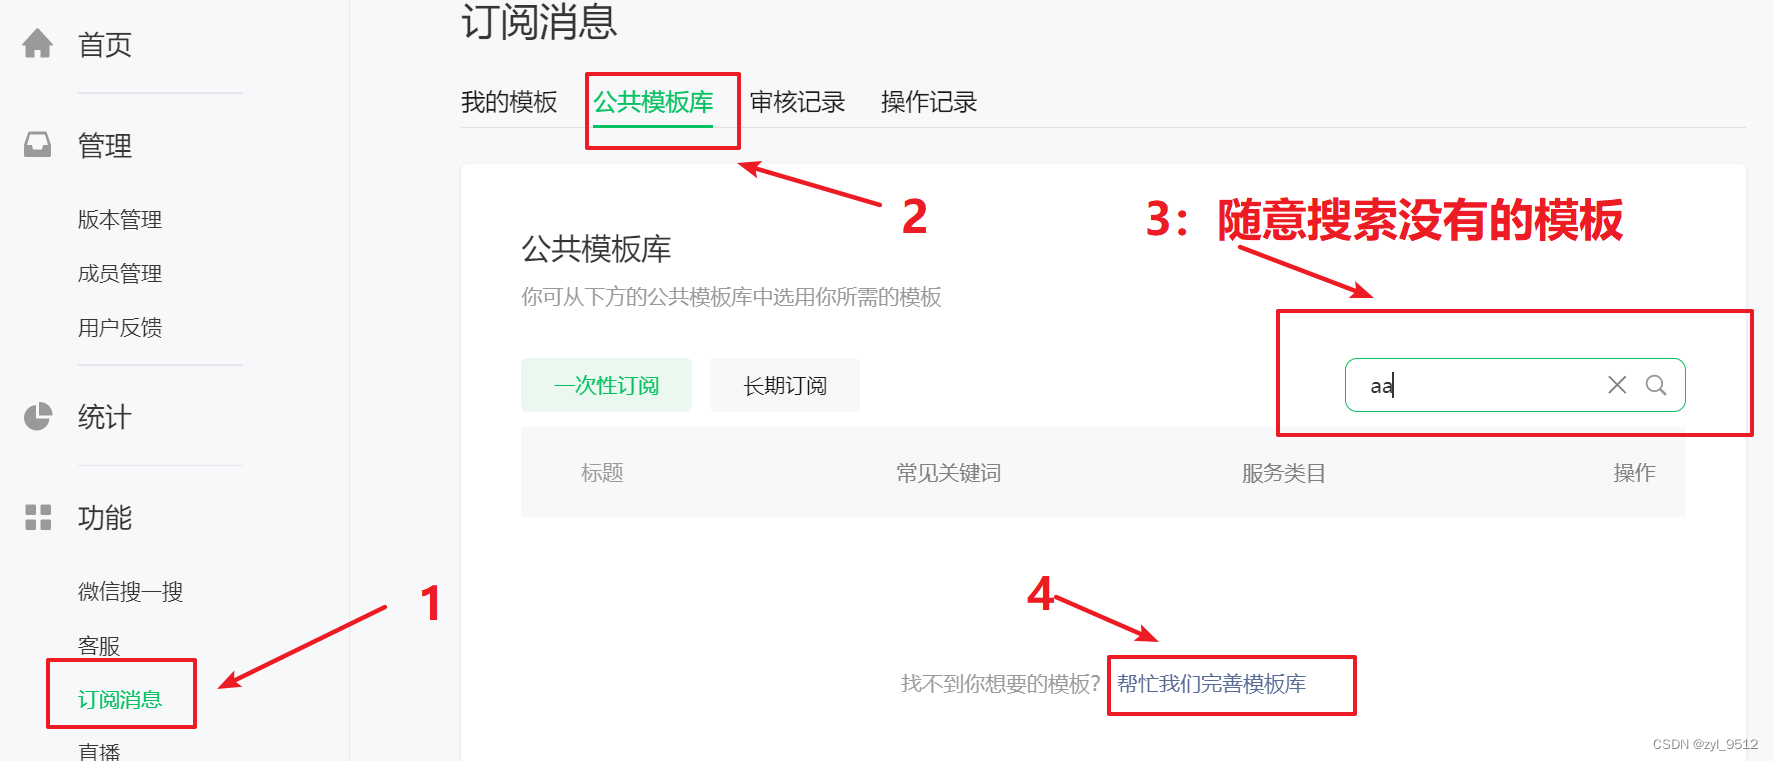1773x761 pixels.
Task: Switch to the 审核记录 tab
Action: [797, 102]
